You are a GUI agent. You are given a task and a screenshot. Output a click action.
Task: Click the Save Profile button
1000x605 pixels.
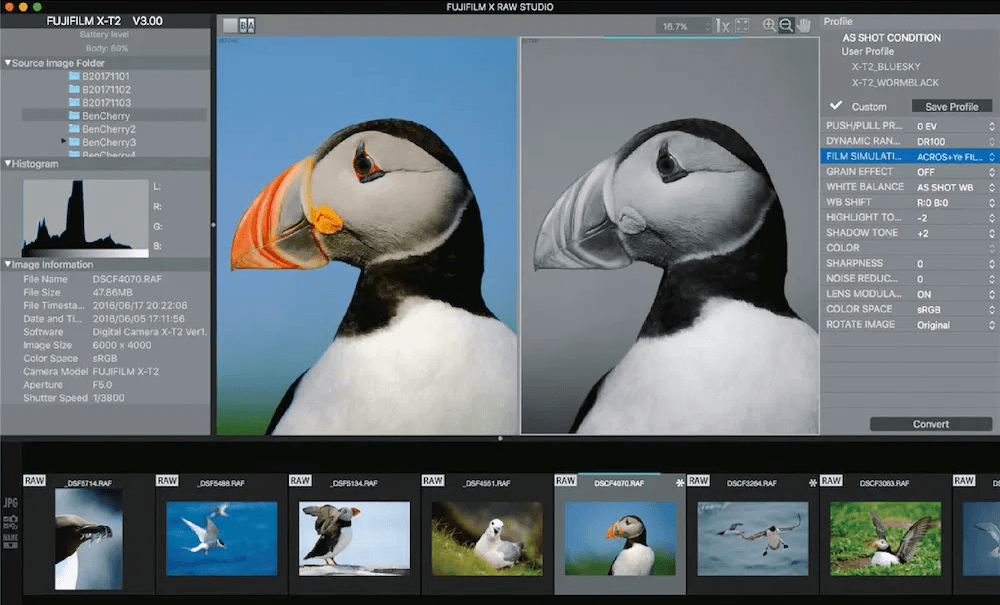tap(952, 106)
